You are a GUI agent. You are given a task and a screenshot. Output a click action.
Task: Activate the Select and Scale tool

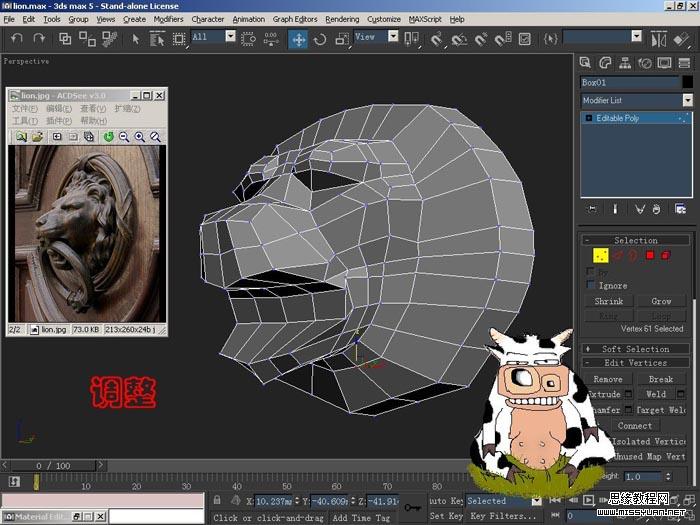[342, 39]
